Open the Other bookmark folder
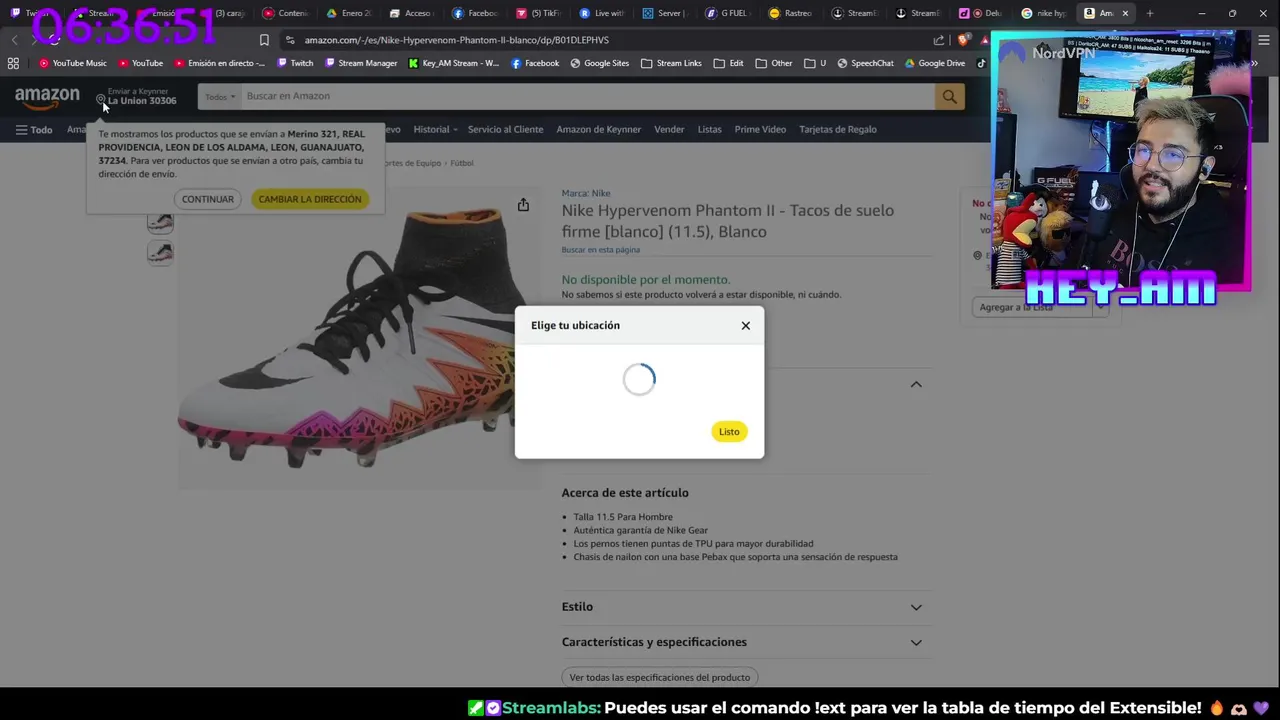 (x=774, y=63)
